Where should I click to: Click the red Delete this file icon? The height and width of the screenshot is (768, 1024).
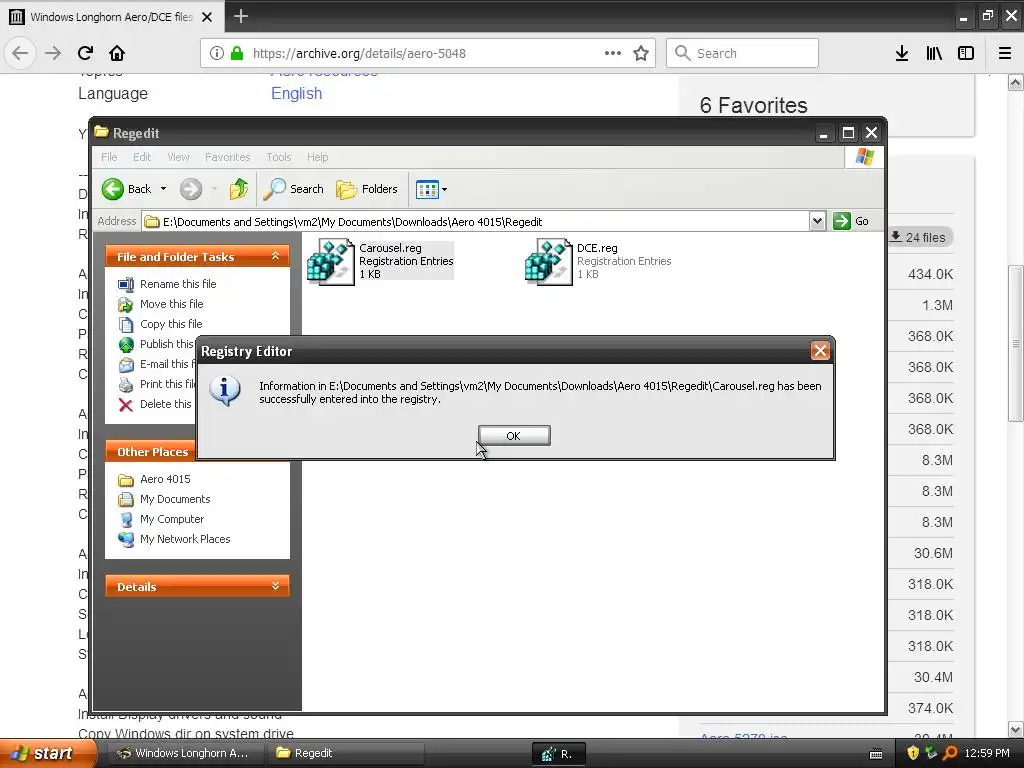pos(126,405)
